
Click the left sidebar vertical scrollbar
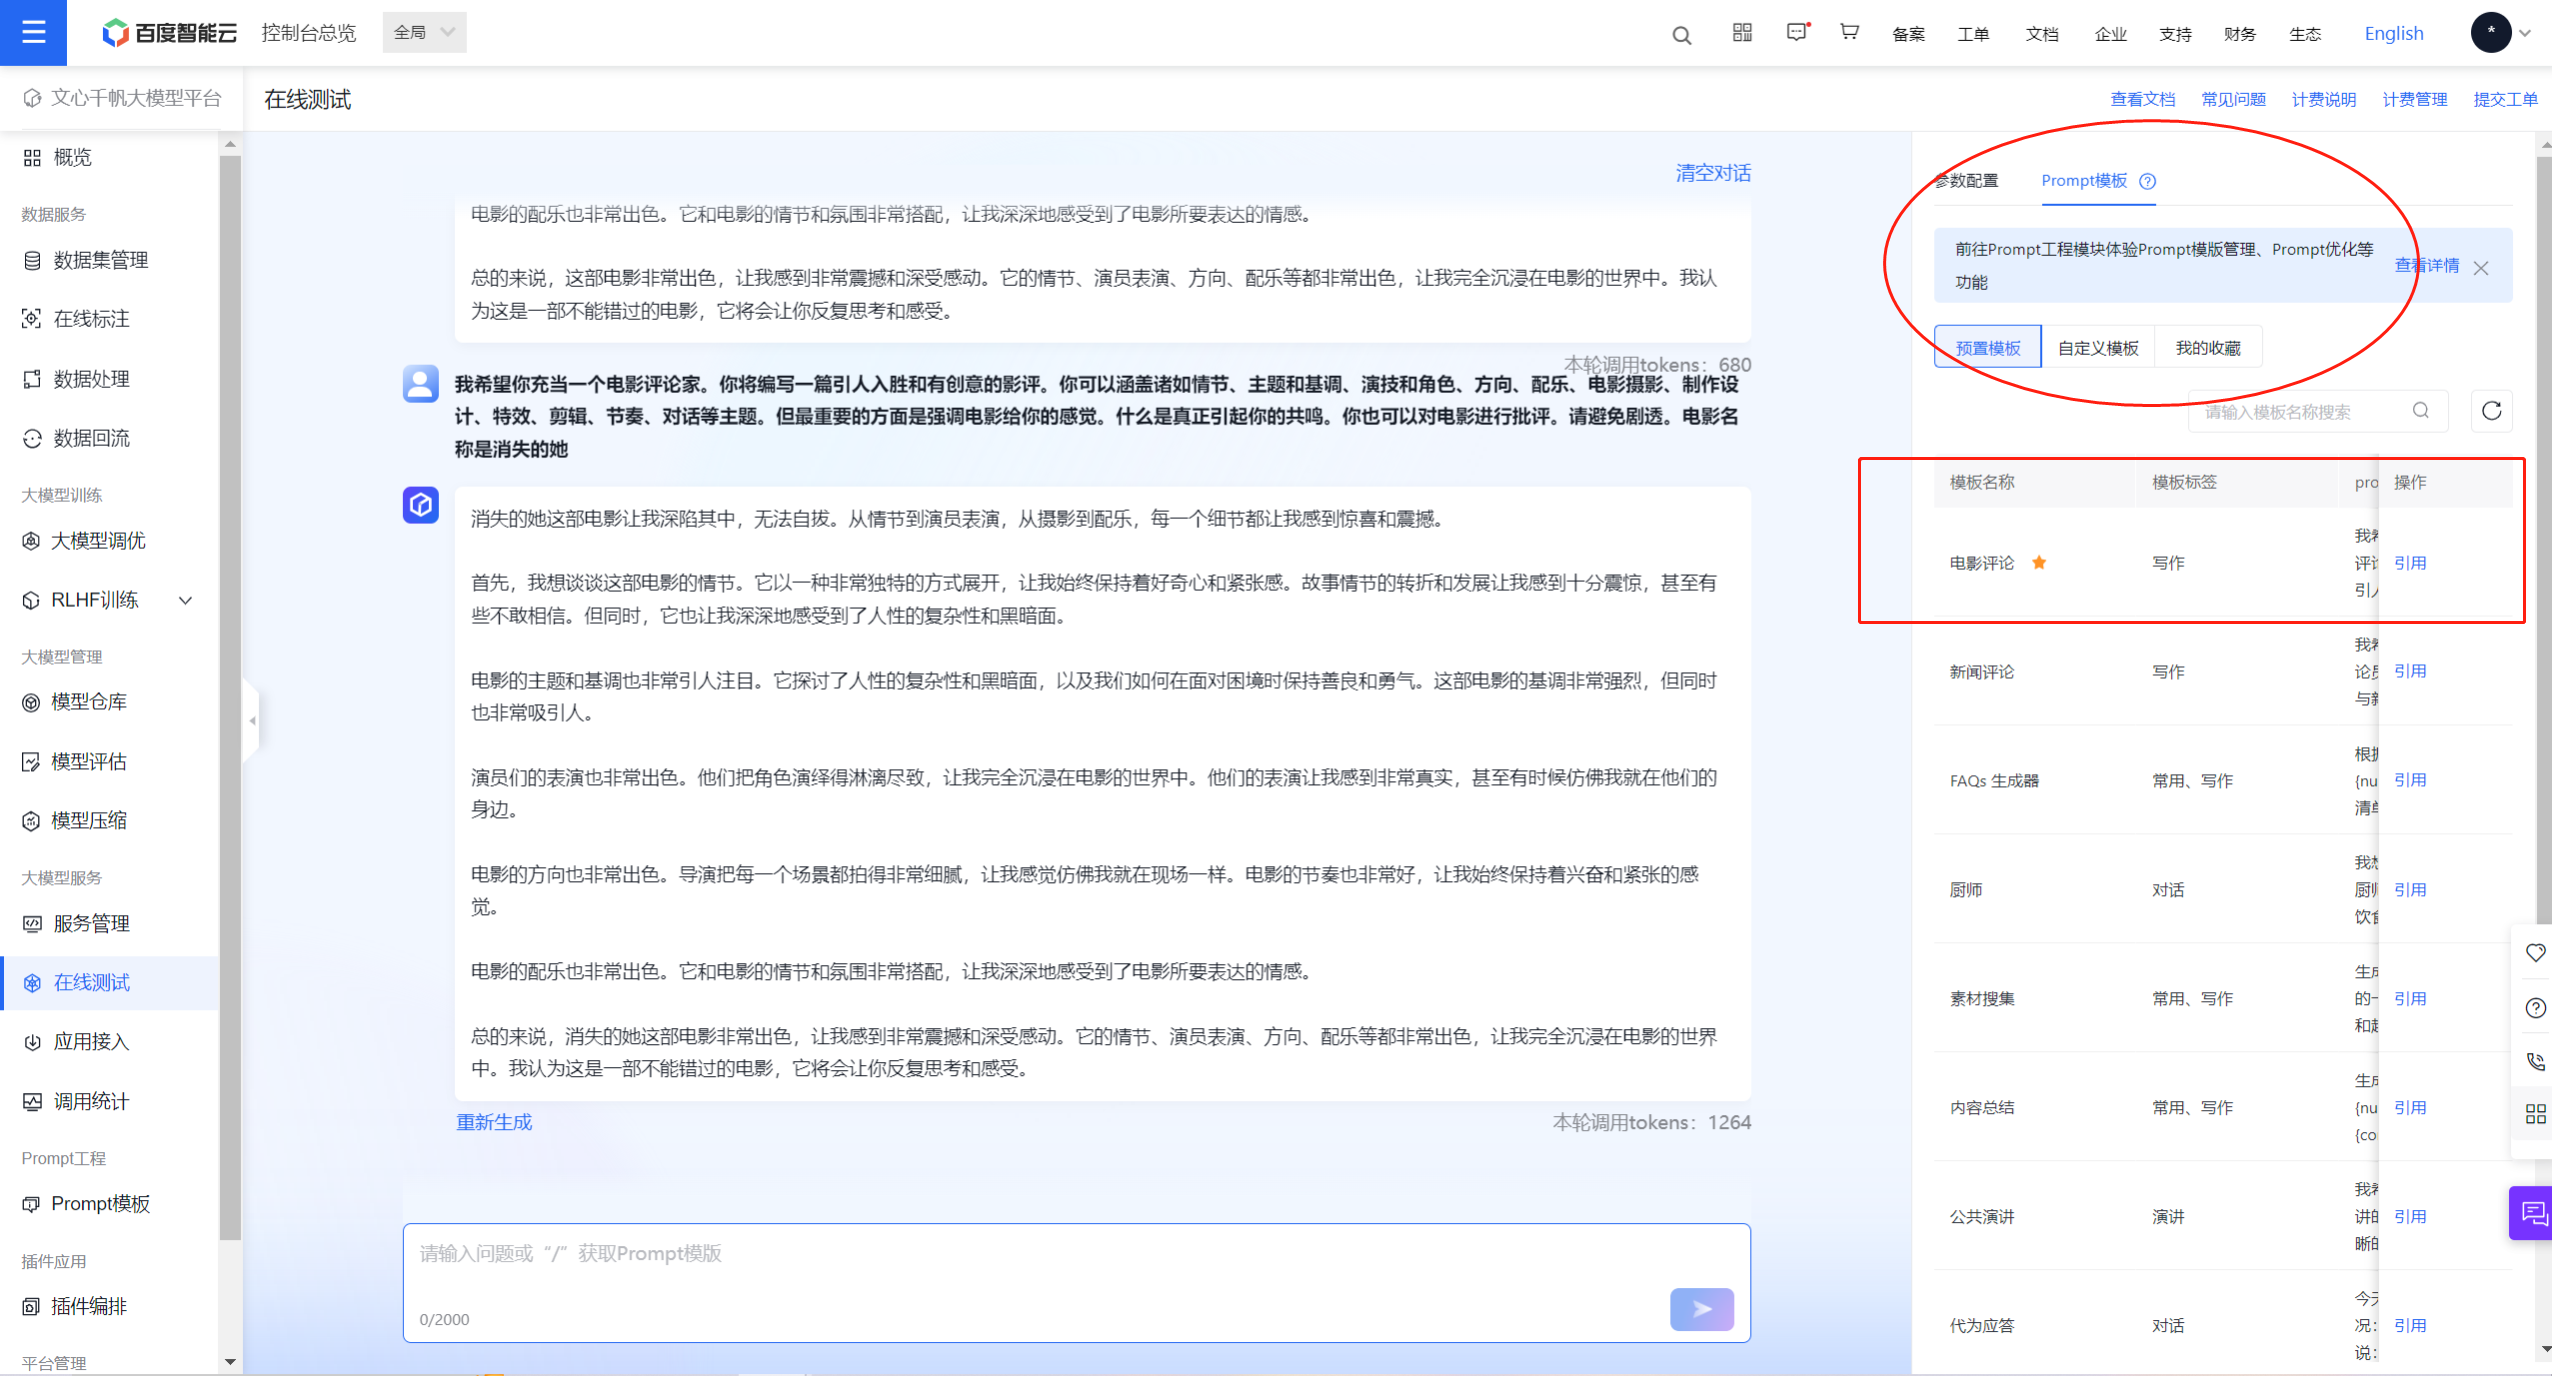230,700
